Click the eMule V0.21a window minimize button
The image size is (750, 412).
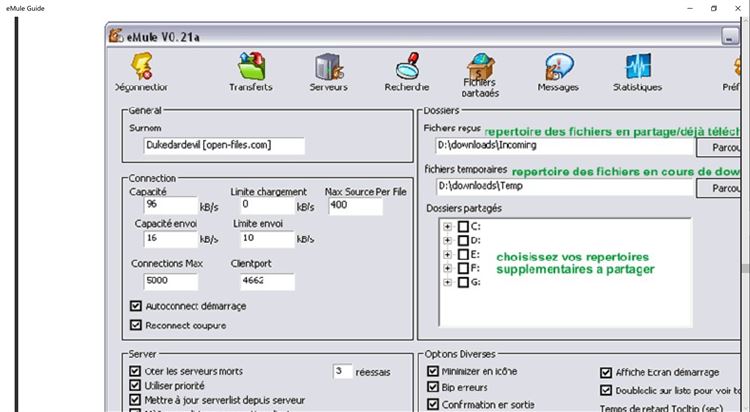729,36
